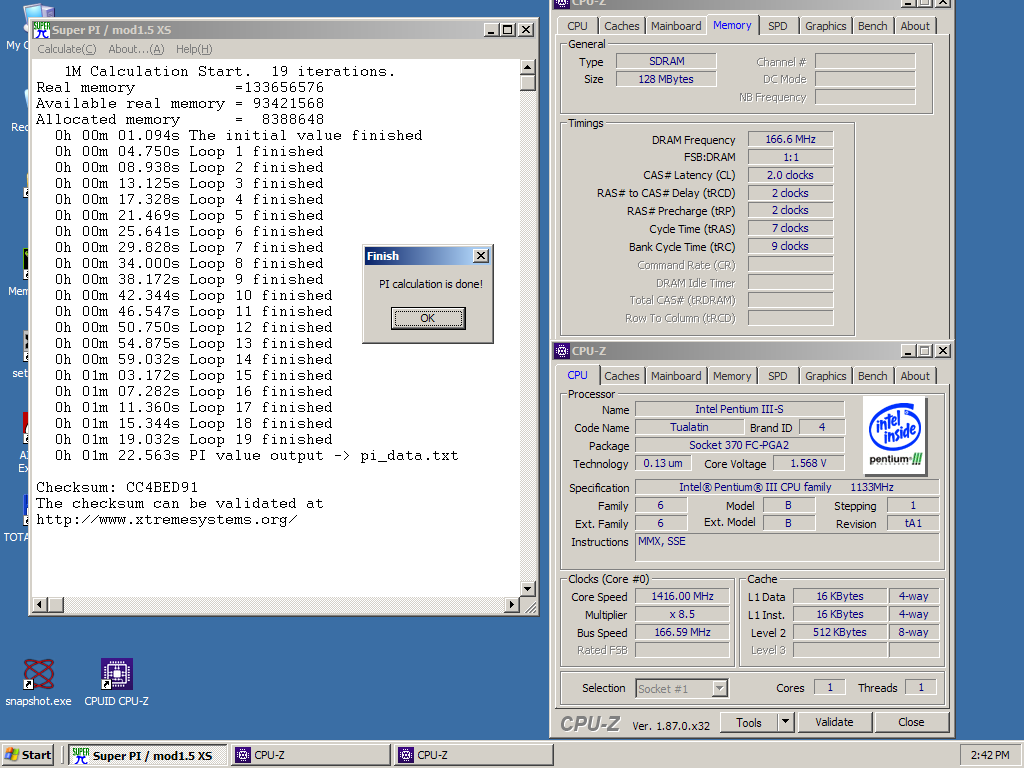Viewport: 1024px width, 768px height.
Task: Open the snapshot.exe desktop shortcut
Action: point(39,682)
